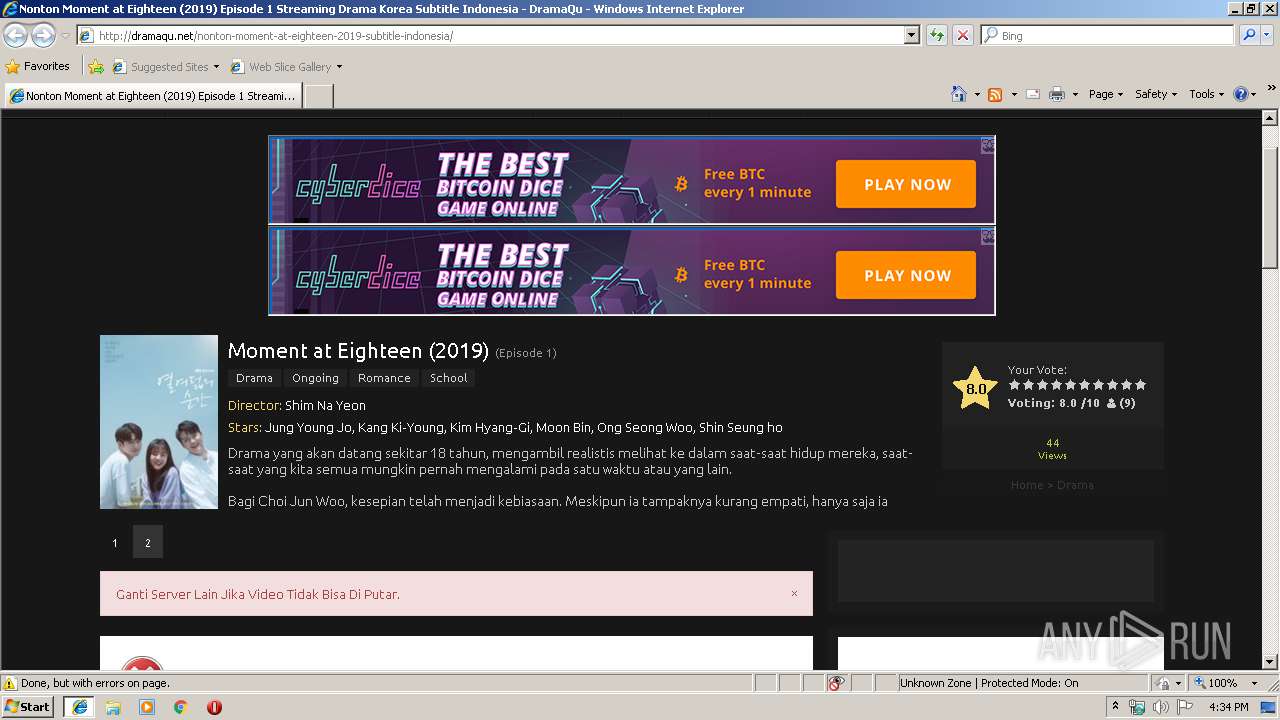Click the address bar URL field
The image size is (1280, 720).
[x=500, y=35]
